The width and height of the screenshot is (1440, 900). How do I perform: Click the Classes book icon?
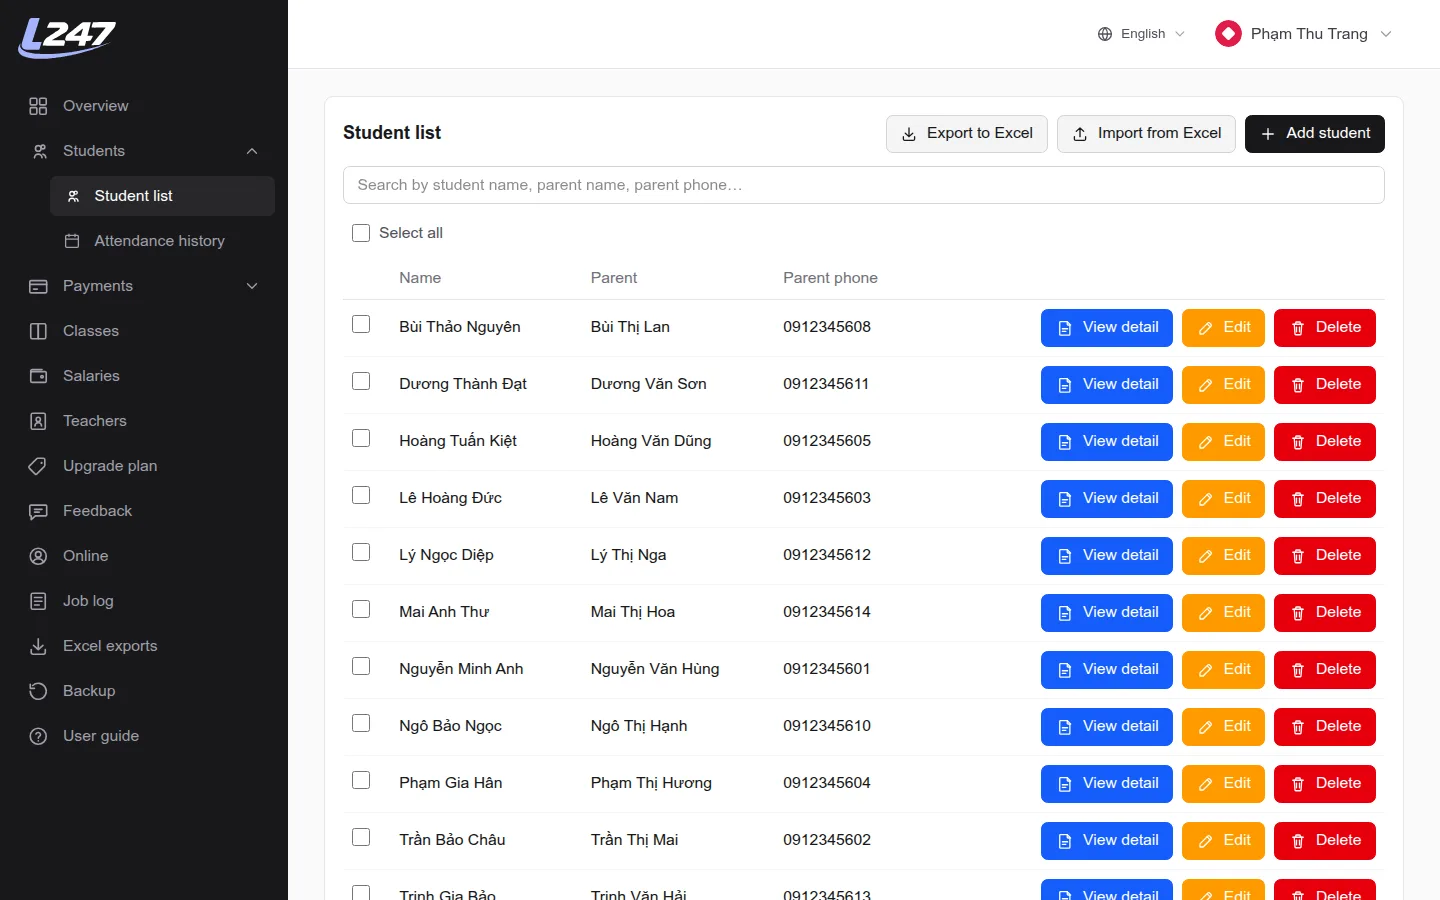38,331
